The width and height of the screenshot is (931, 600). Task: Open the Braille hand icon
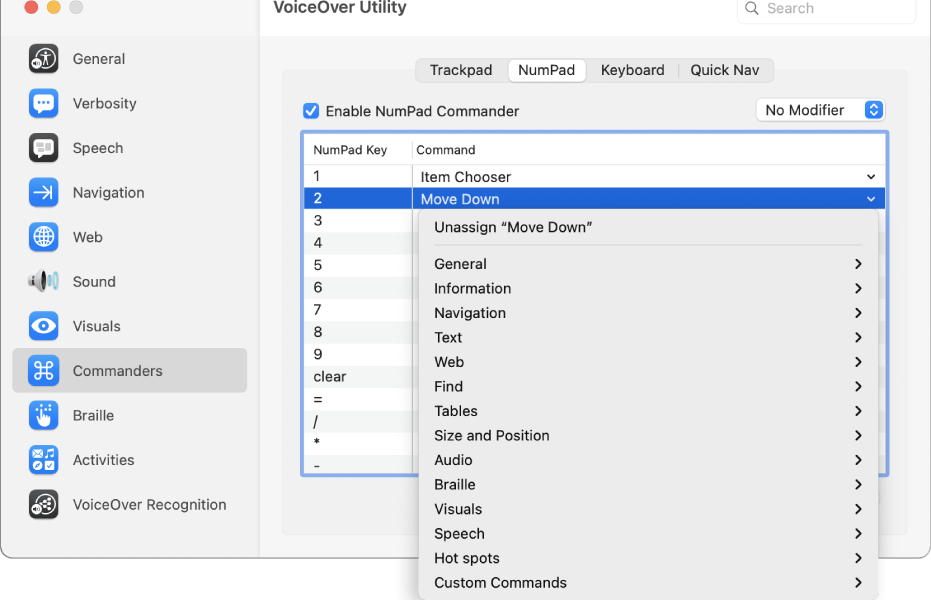pyautogui.click(x=43, y=415)
